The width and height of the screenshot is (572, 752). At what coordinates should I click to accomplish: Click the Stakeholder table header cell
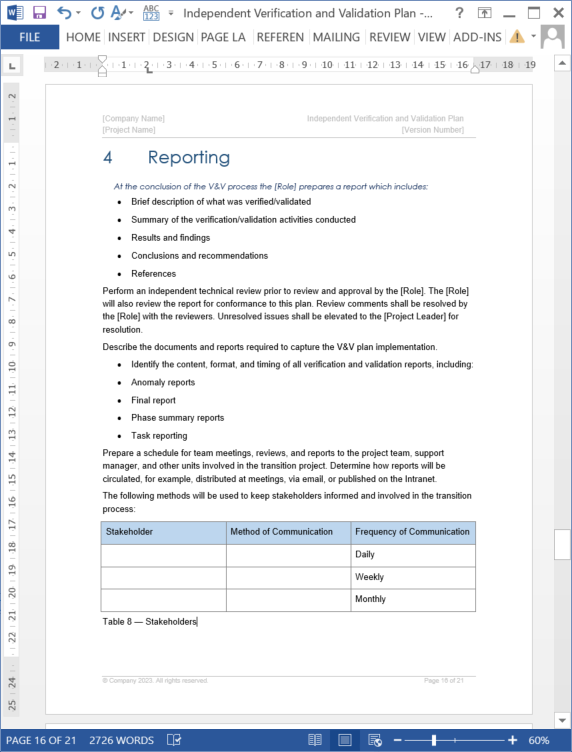click(x=163, y=532)
